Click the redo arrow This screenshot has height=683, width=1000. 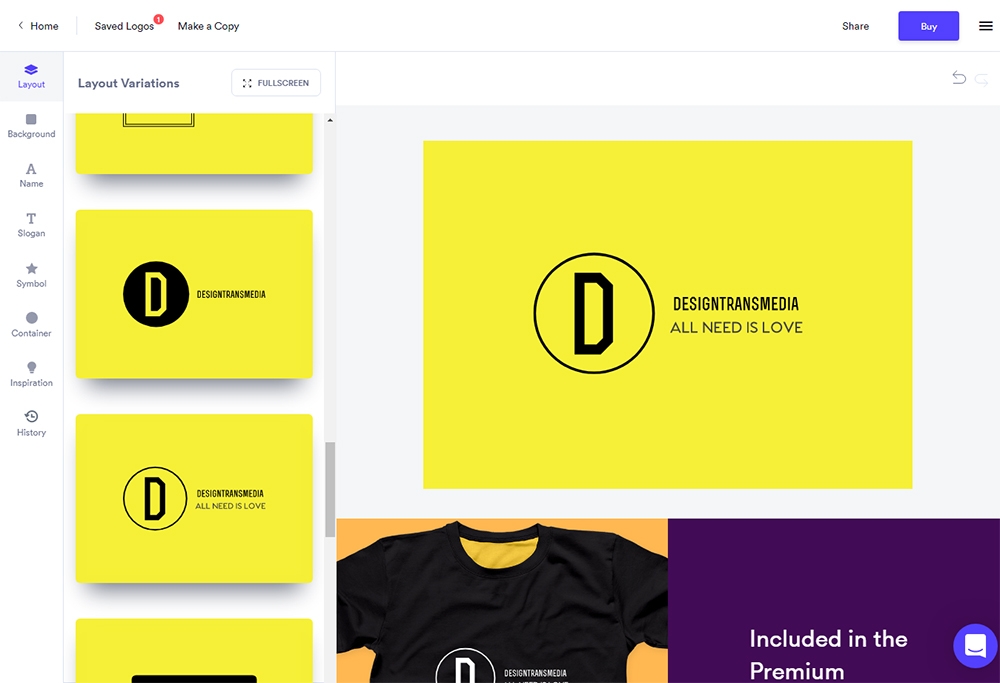point(982,79)
